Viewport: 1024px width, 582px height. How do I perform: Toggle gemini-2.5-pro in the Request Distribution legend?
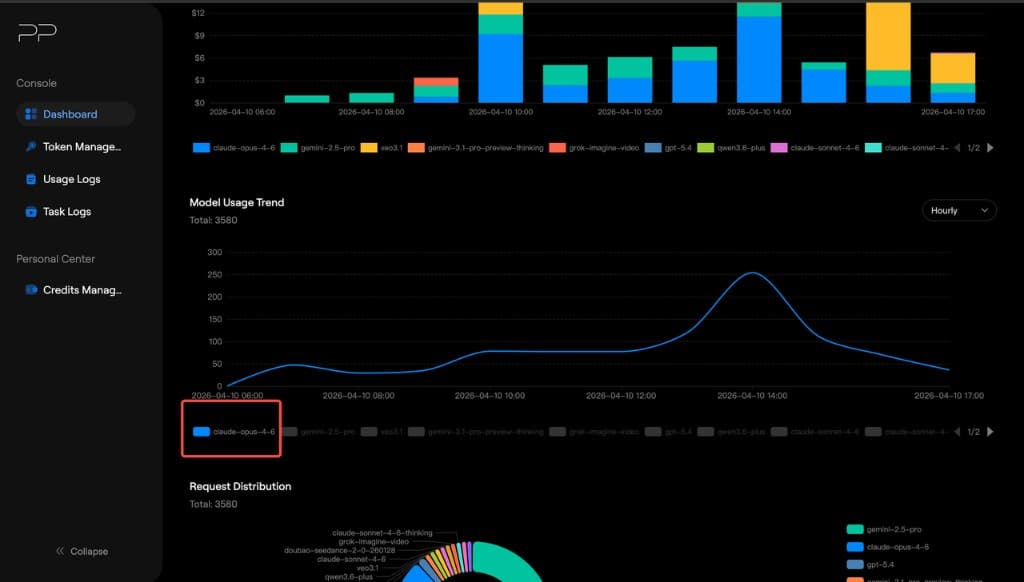(x=884, y=530)
